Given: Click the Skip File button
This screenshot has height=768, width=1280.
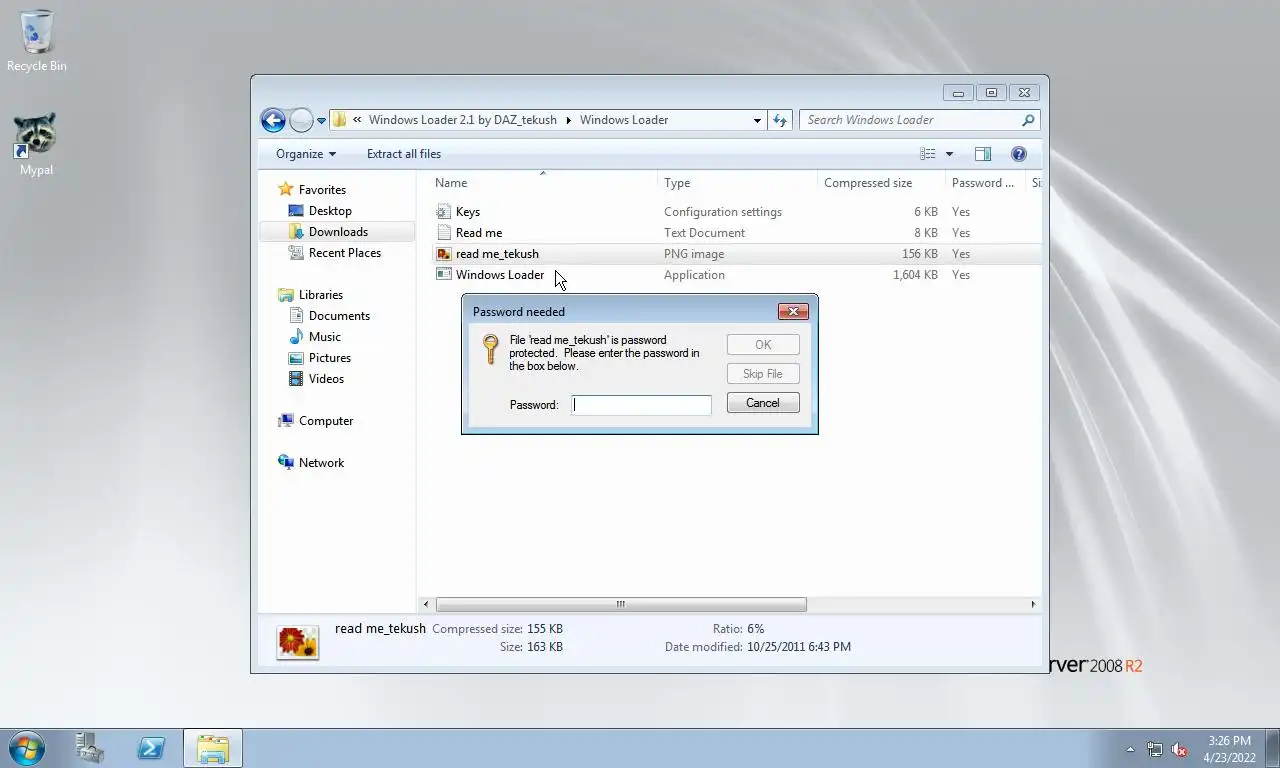Looking at the screenshot, I should (x=763, y=374).
